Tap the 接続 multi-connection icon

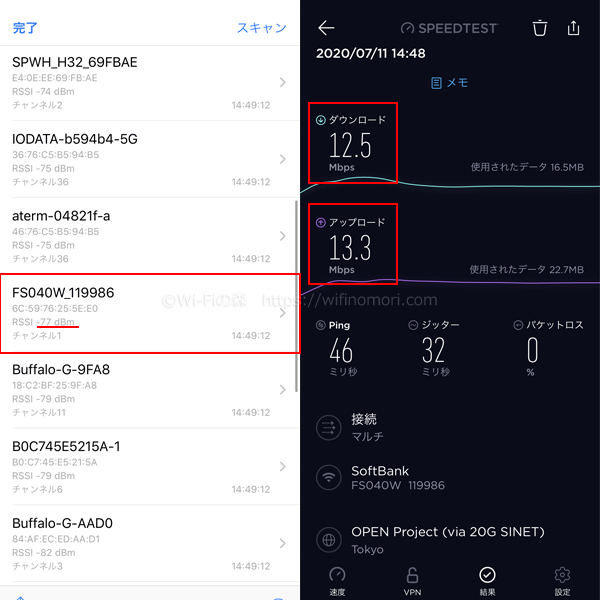(x=329, y=427)
